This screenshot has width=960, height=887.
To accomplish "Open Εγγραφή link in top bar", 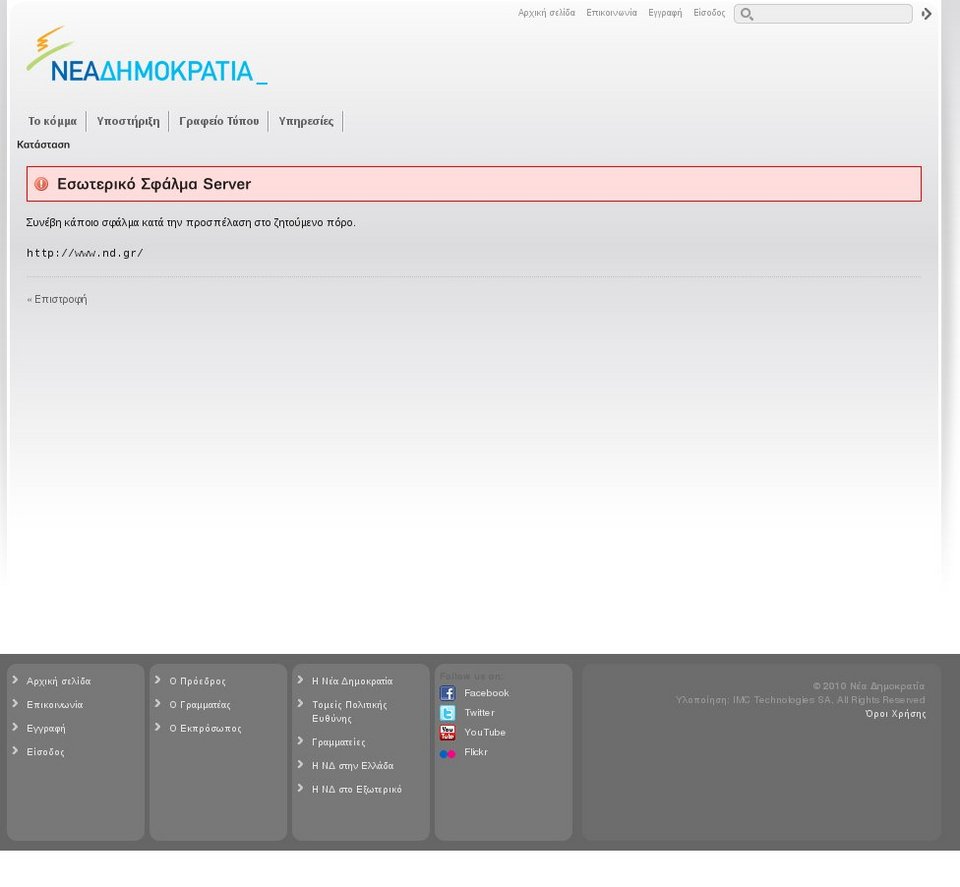I will tap(665, 13).
